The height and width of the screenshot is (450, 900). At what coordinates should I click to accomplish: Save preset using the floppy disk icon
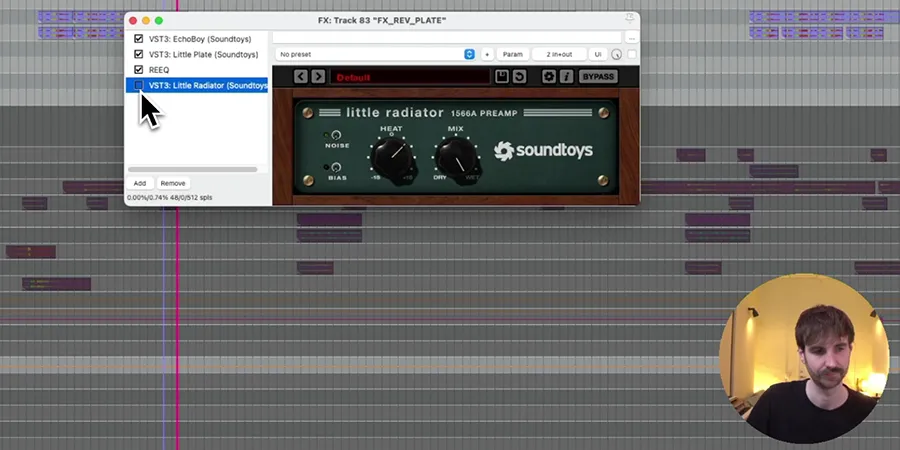point(502,76)
